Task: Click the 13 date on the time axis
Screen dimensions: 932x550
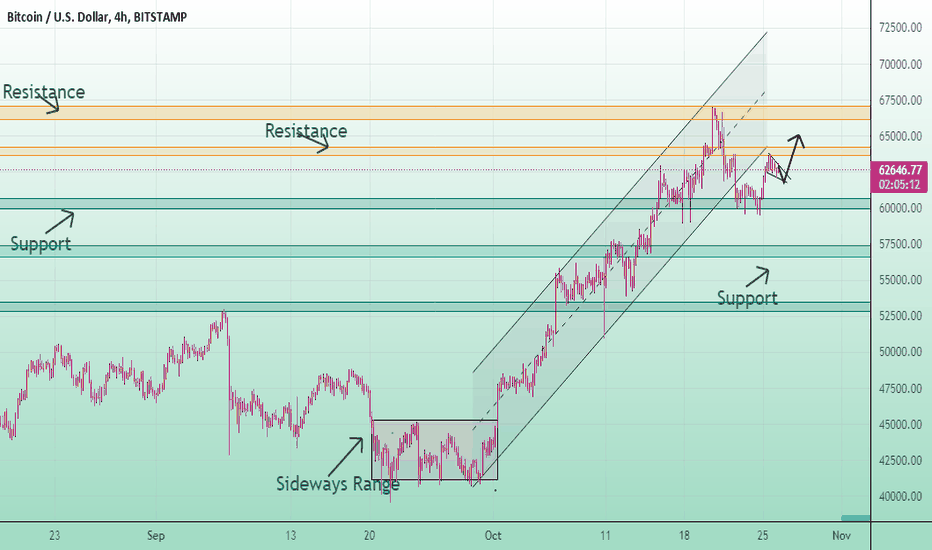Action: point(290,536)
